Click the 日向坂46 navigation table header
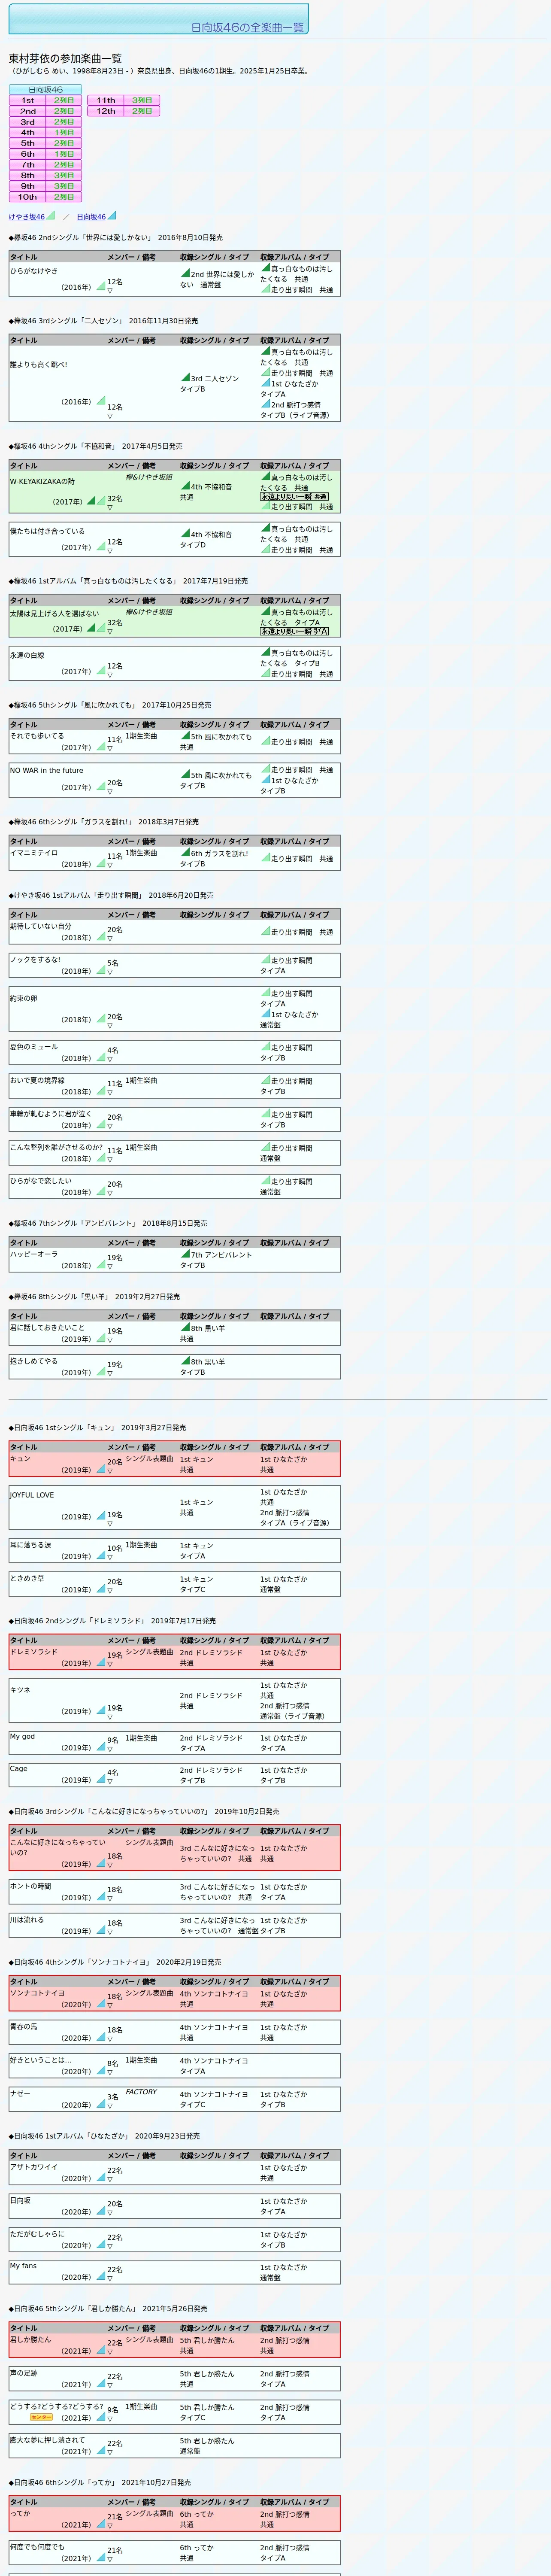The height and width of the screenshot is (2576, 551). pos(45,90)
